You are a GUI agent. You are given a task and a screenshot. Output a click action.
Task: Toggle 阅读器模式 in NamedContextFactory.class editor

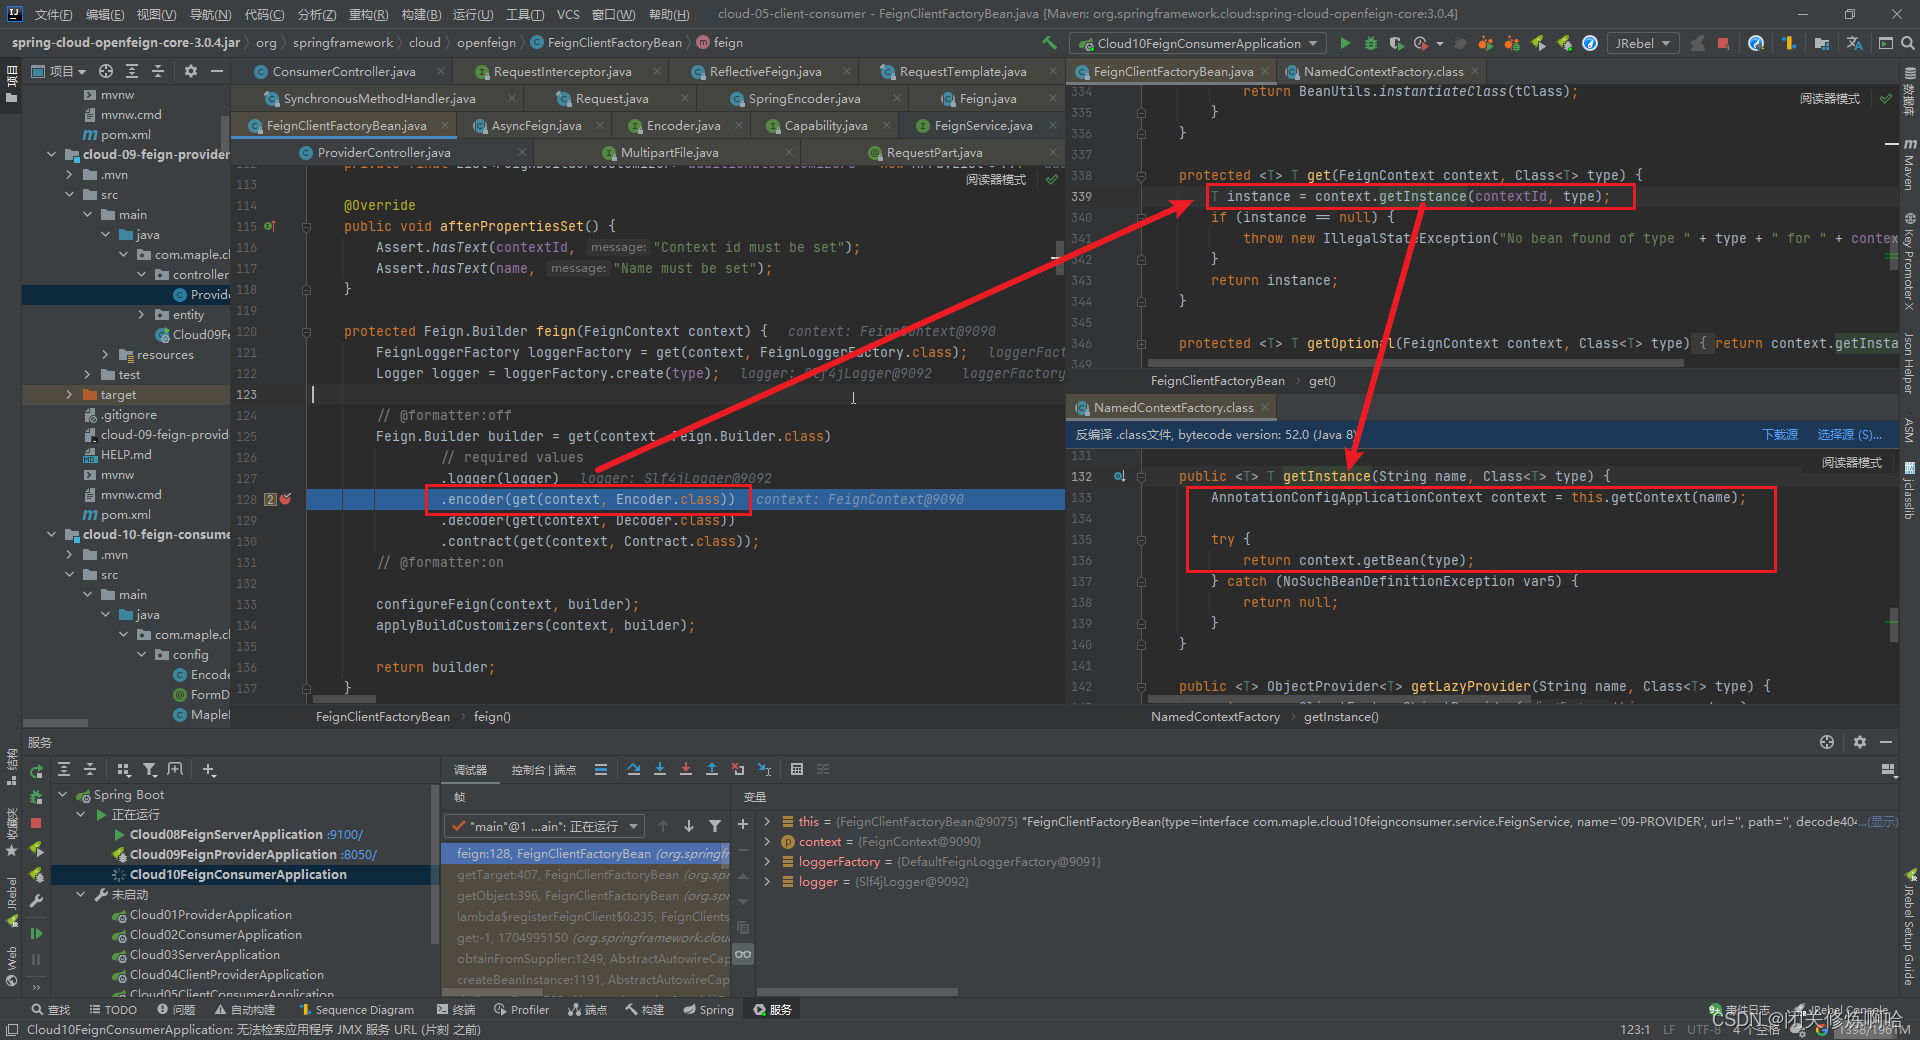click(x=1852, y=463)
